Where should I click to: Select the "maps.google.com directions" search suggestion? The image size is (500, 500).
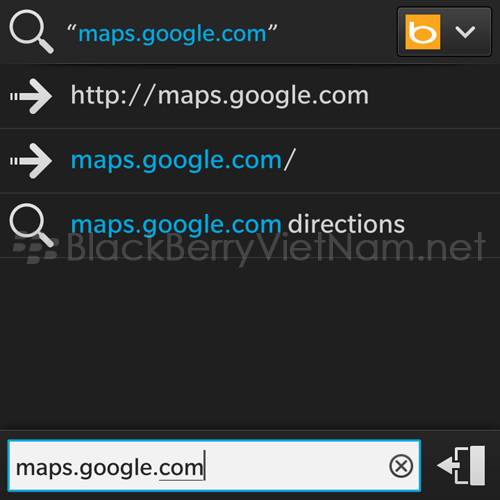click(250, 225)
